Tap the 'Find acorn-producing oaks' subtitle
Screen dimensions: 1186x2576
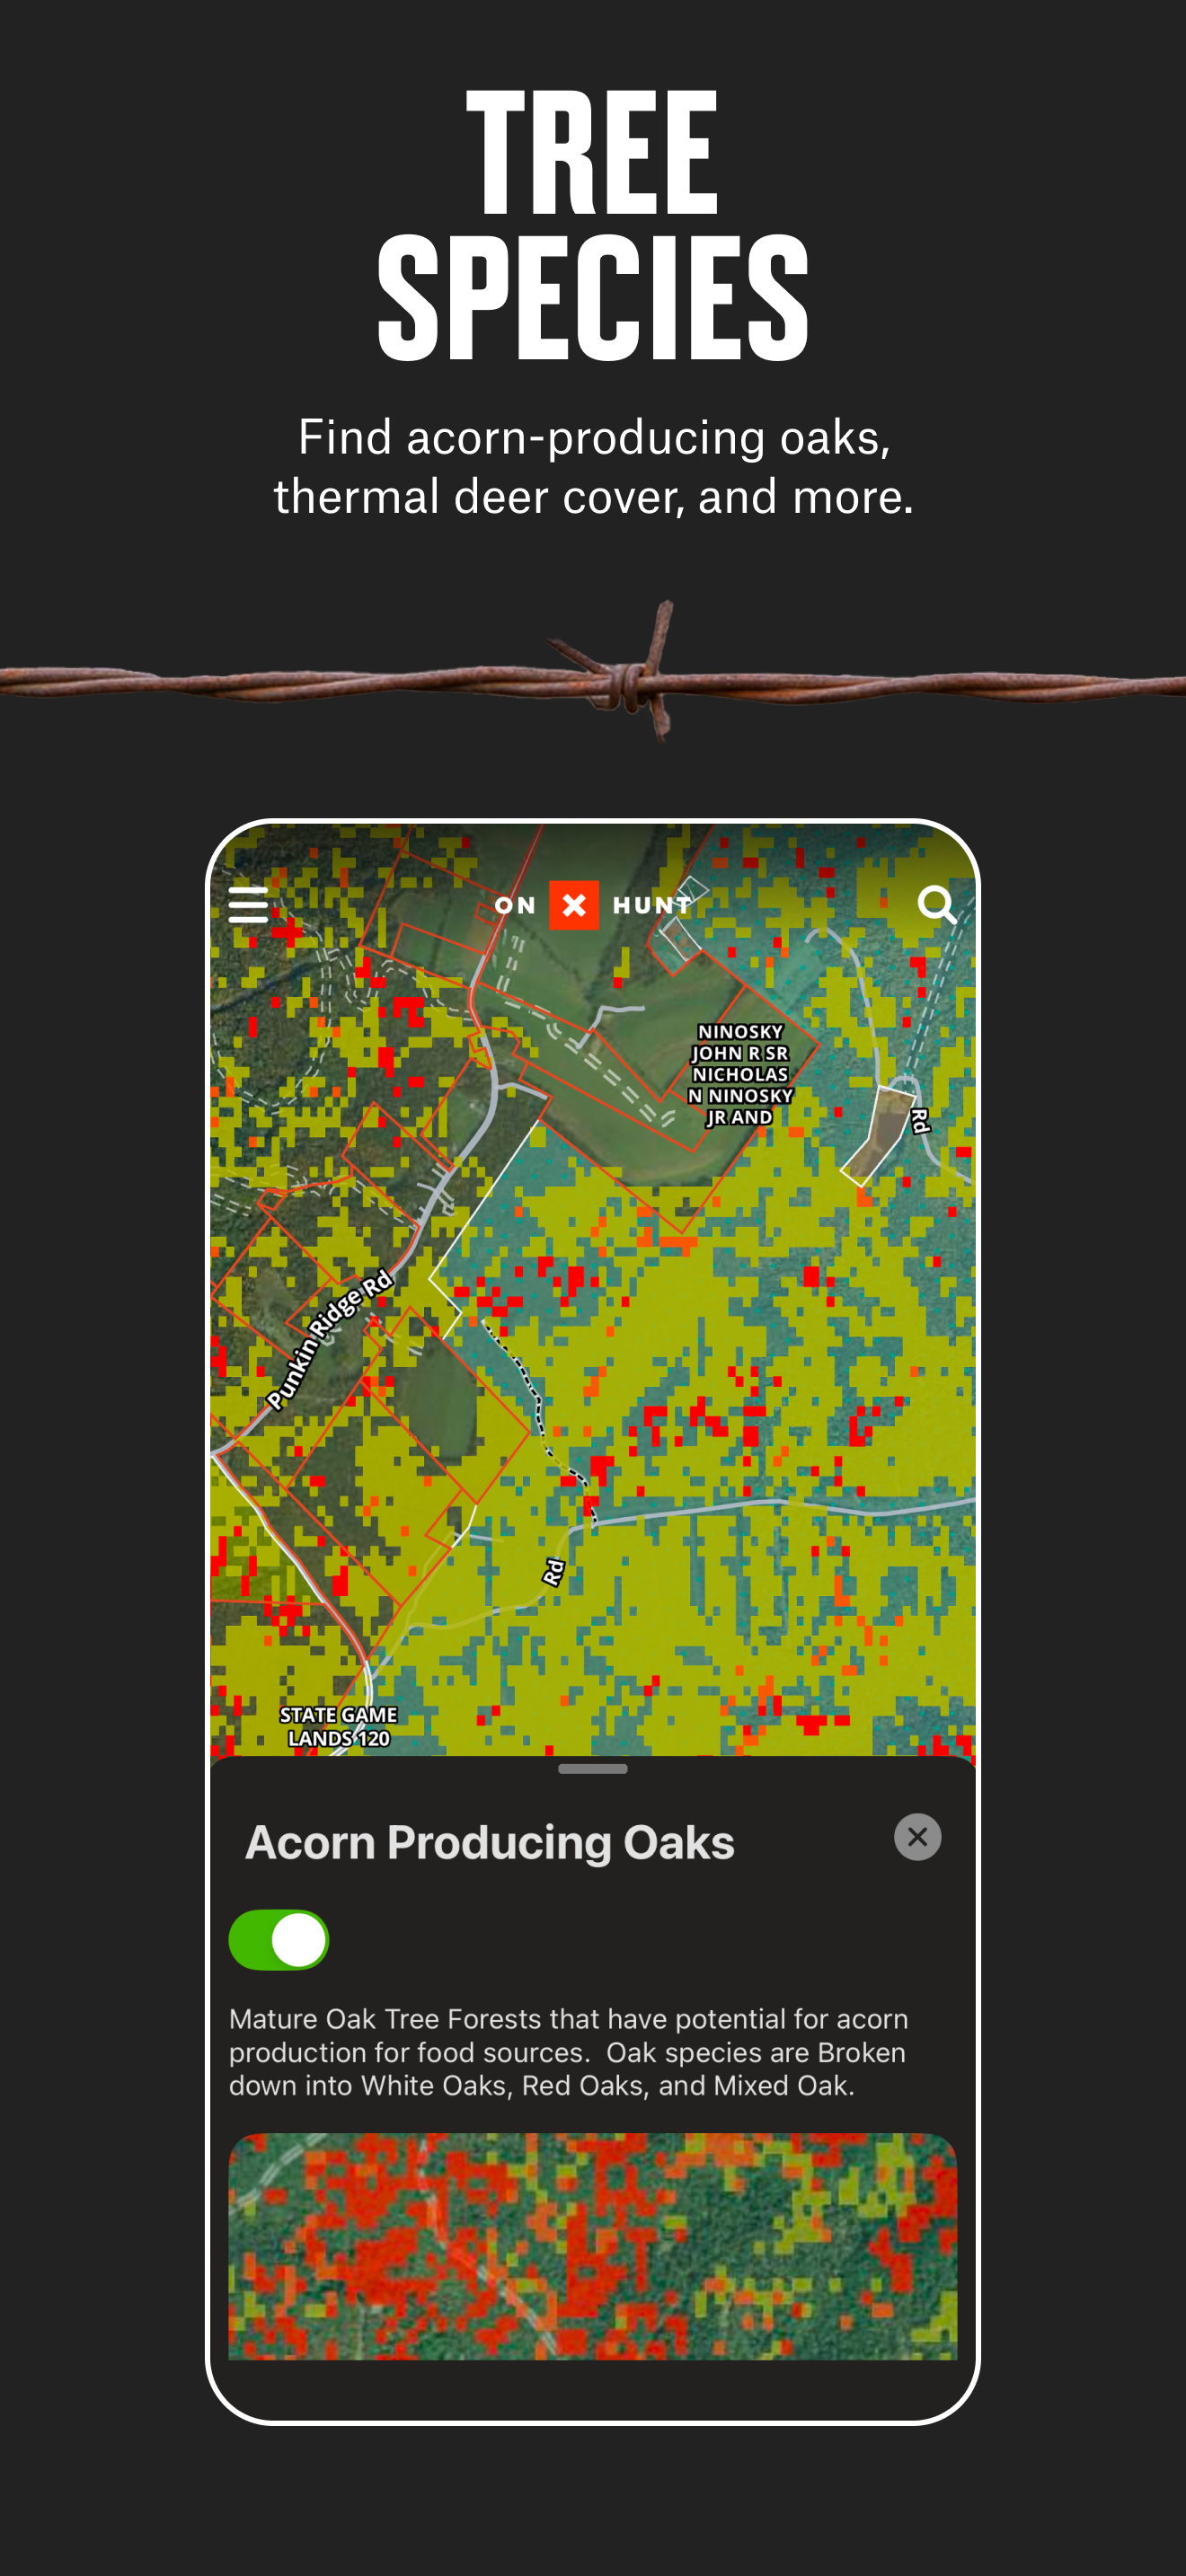(594, 467)
